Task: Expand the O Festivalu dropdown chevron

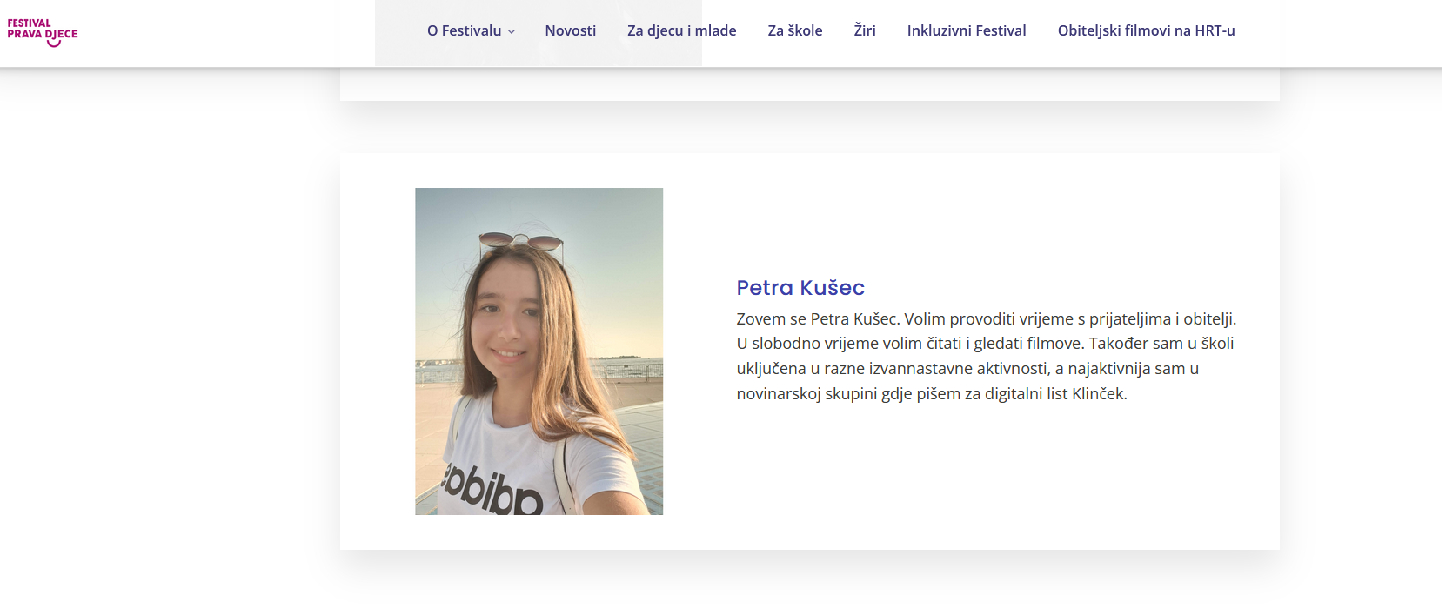Action: click(x=511, y=32)
